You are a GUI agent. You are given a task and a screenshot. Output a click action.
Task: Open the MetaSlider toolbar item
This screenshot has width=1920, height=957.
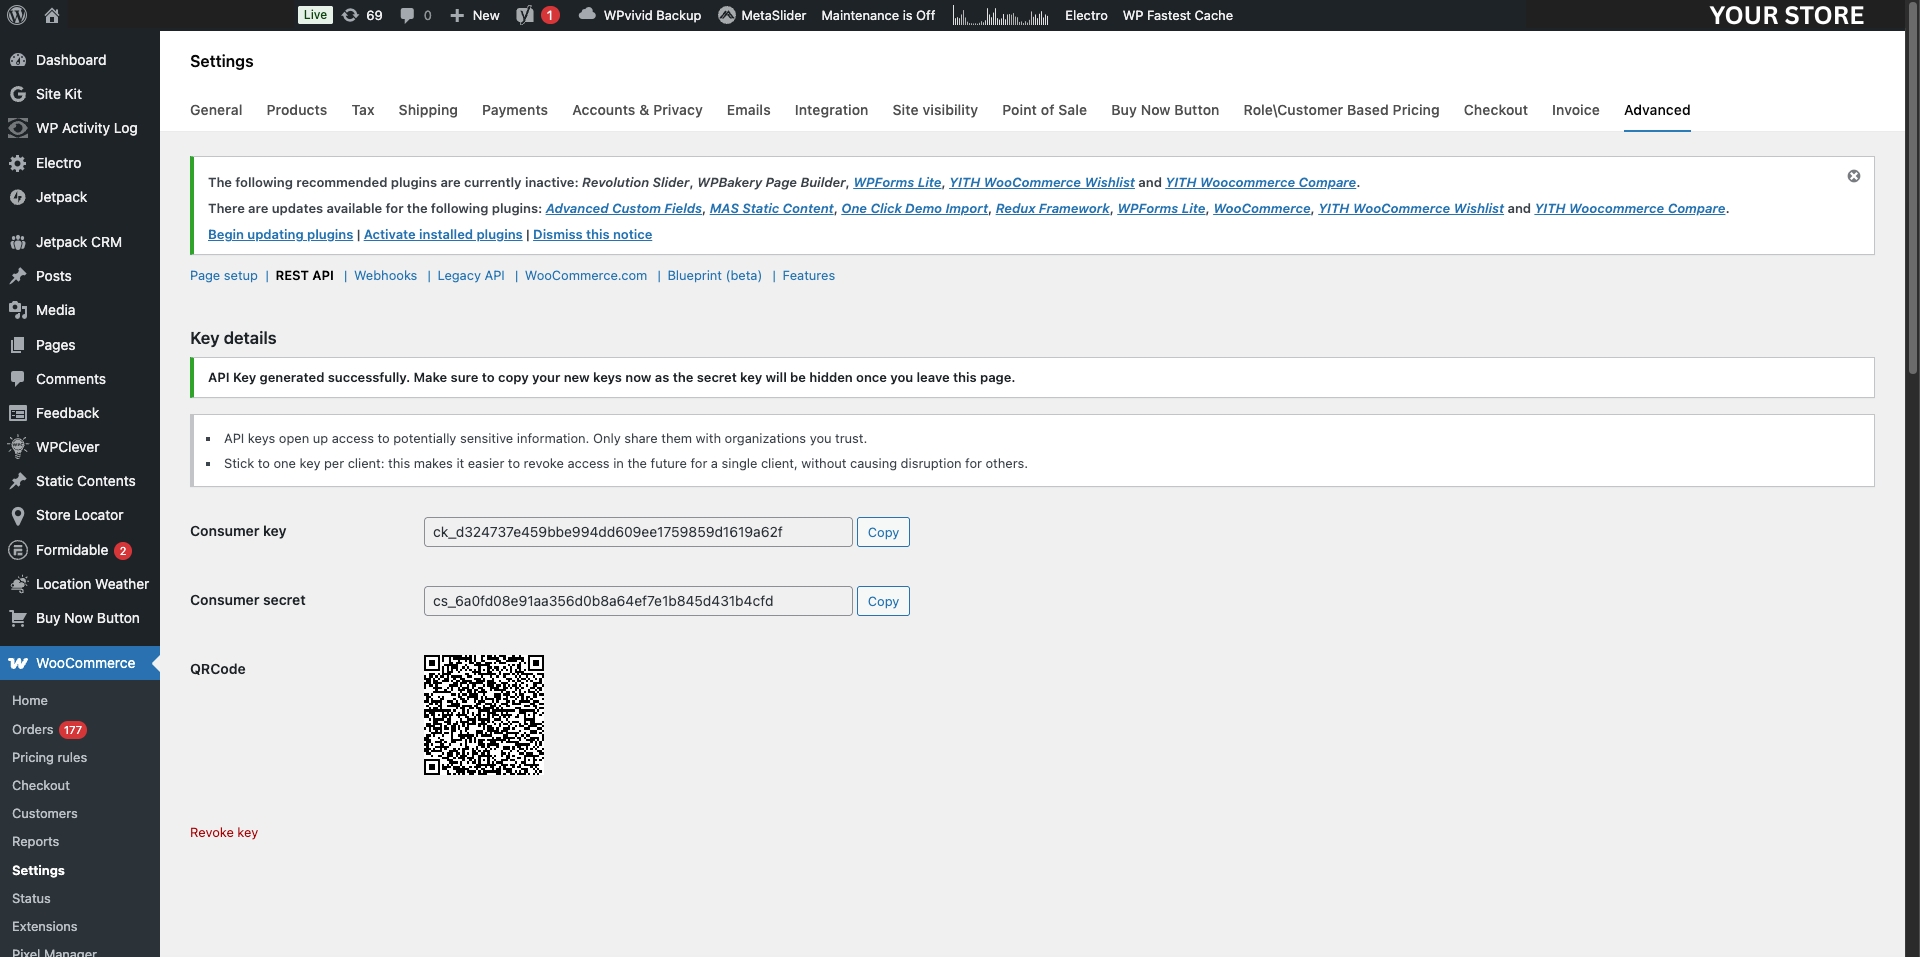click(762, 15)
